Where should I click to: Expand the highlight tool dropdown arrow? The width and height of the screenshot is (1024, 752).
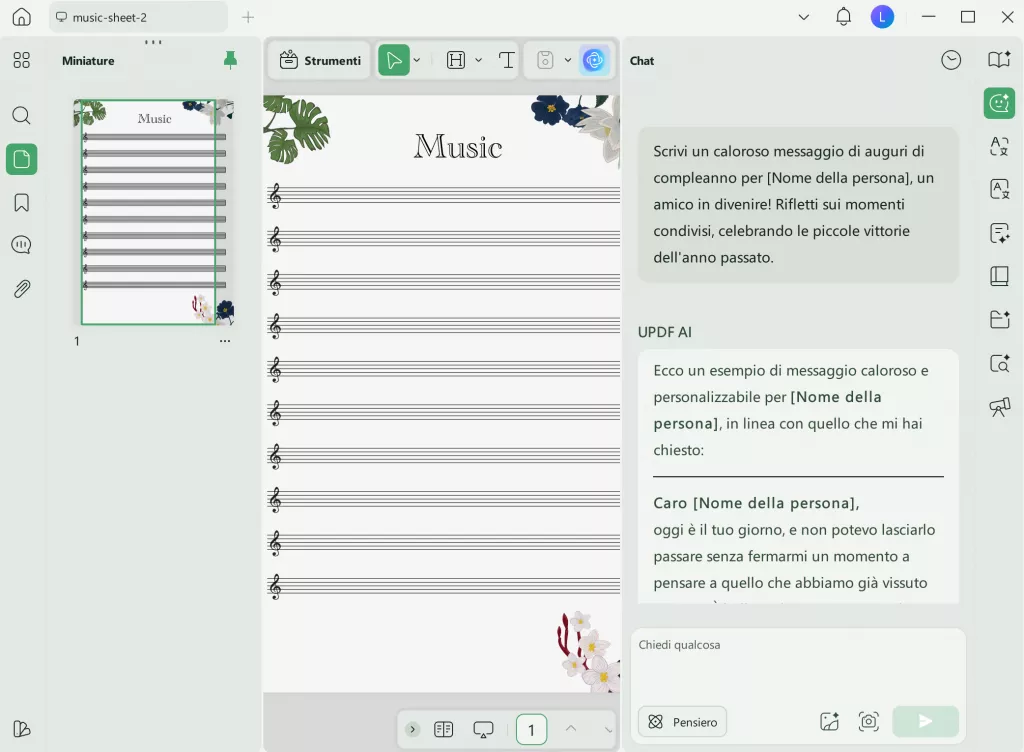coord(479,61)
